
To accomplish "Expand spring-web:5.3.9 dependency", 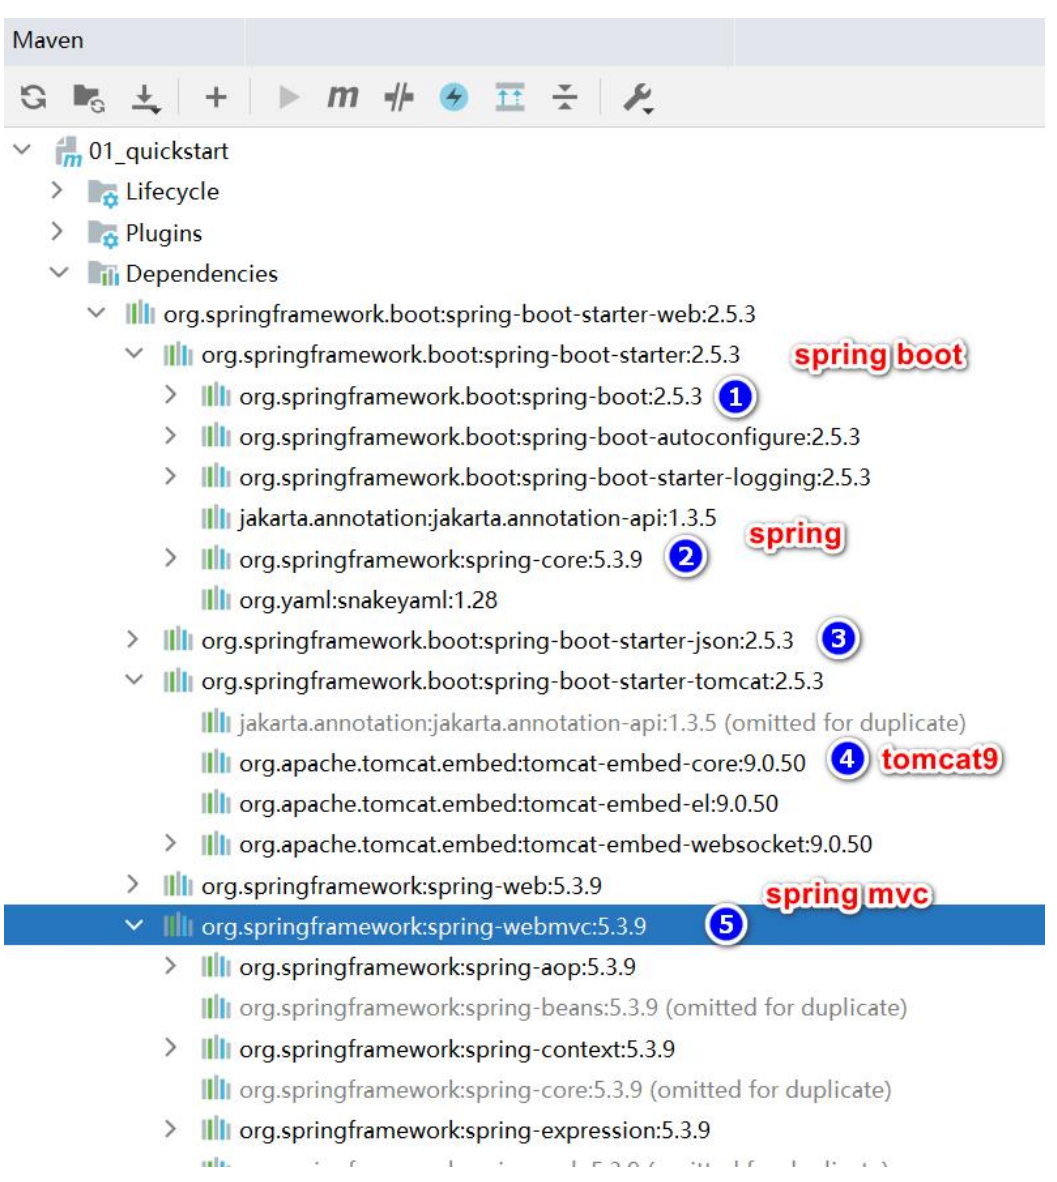I will [133, 884].
